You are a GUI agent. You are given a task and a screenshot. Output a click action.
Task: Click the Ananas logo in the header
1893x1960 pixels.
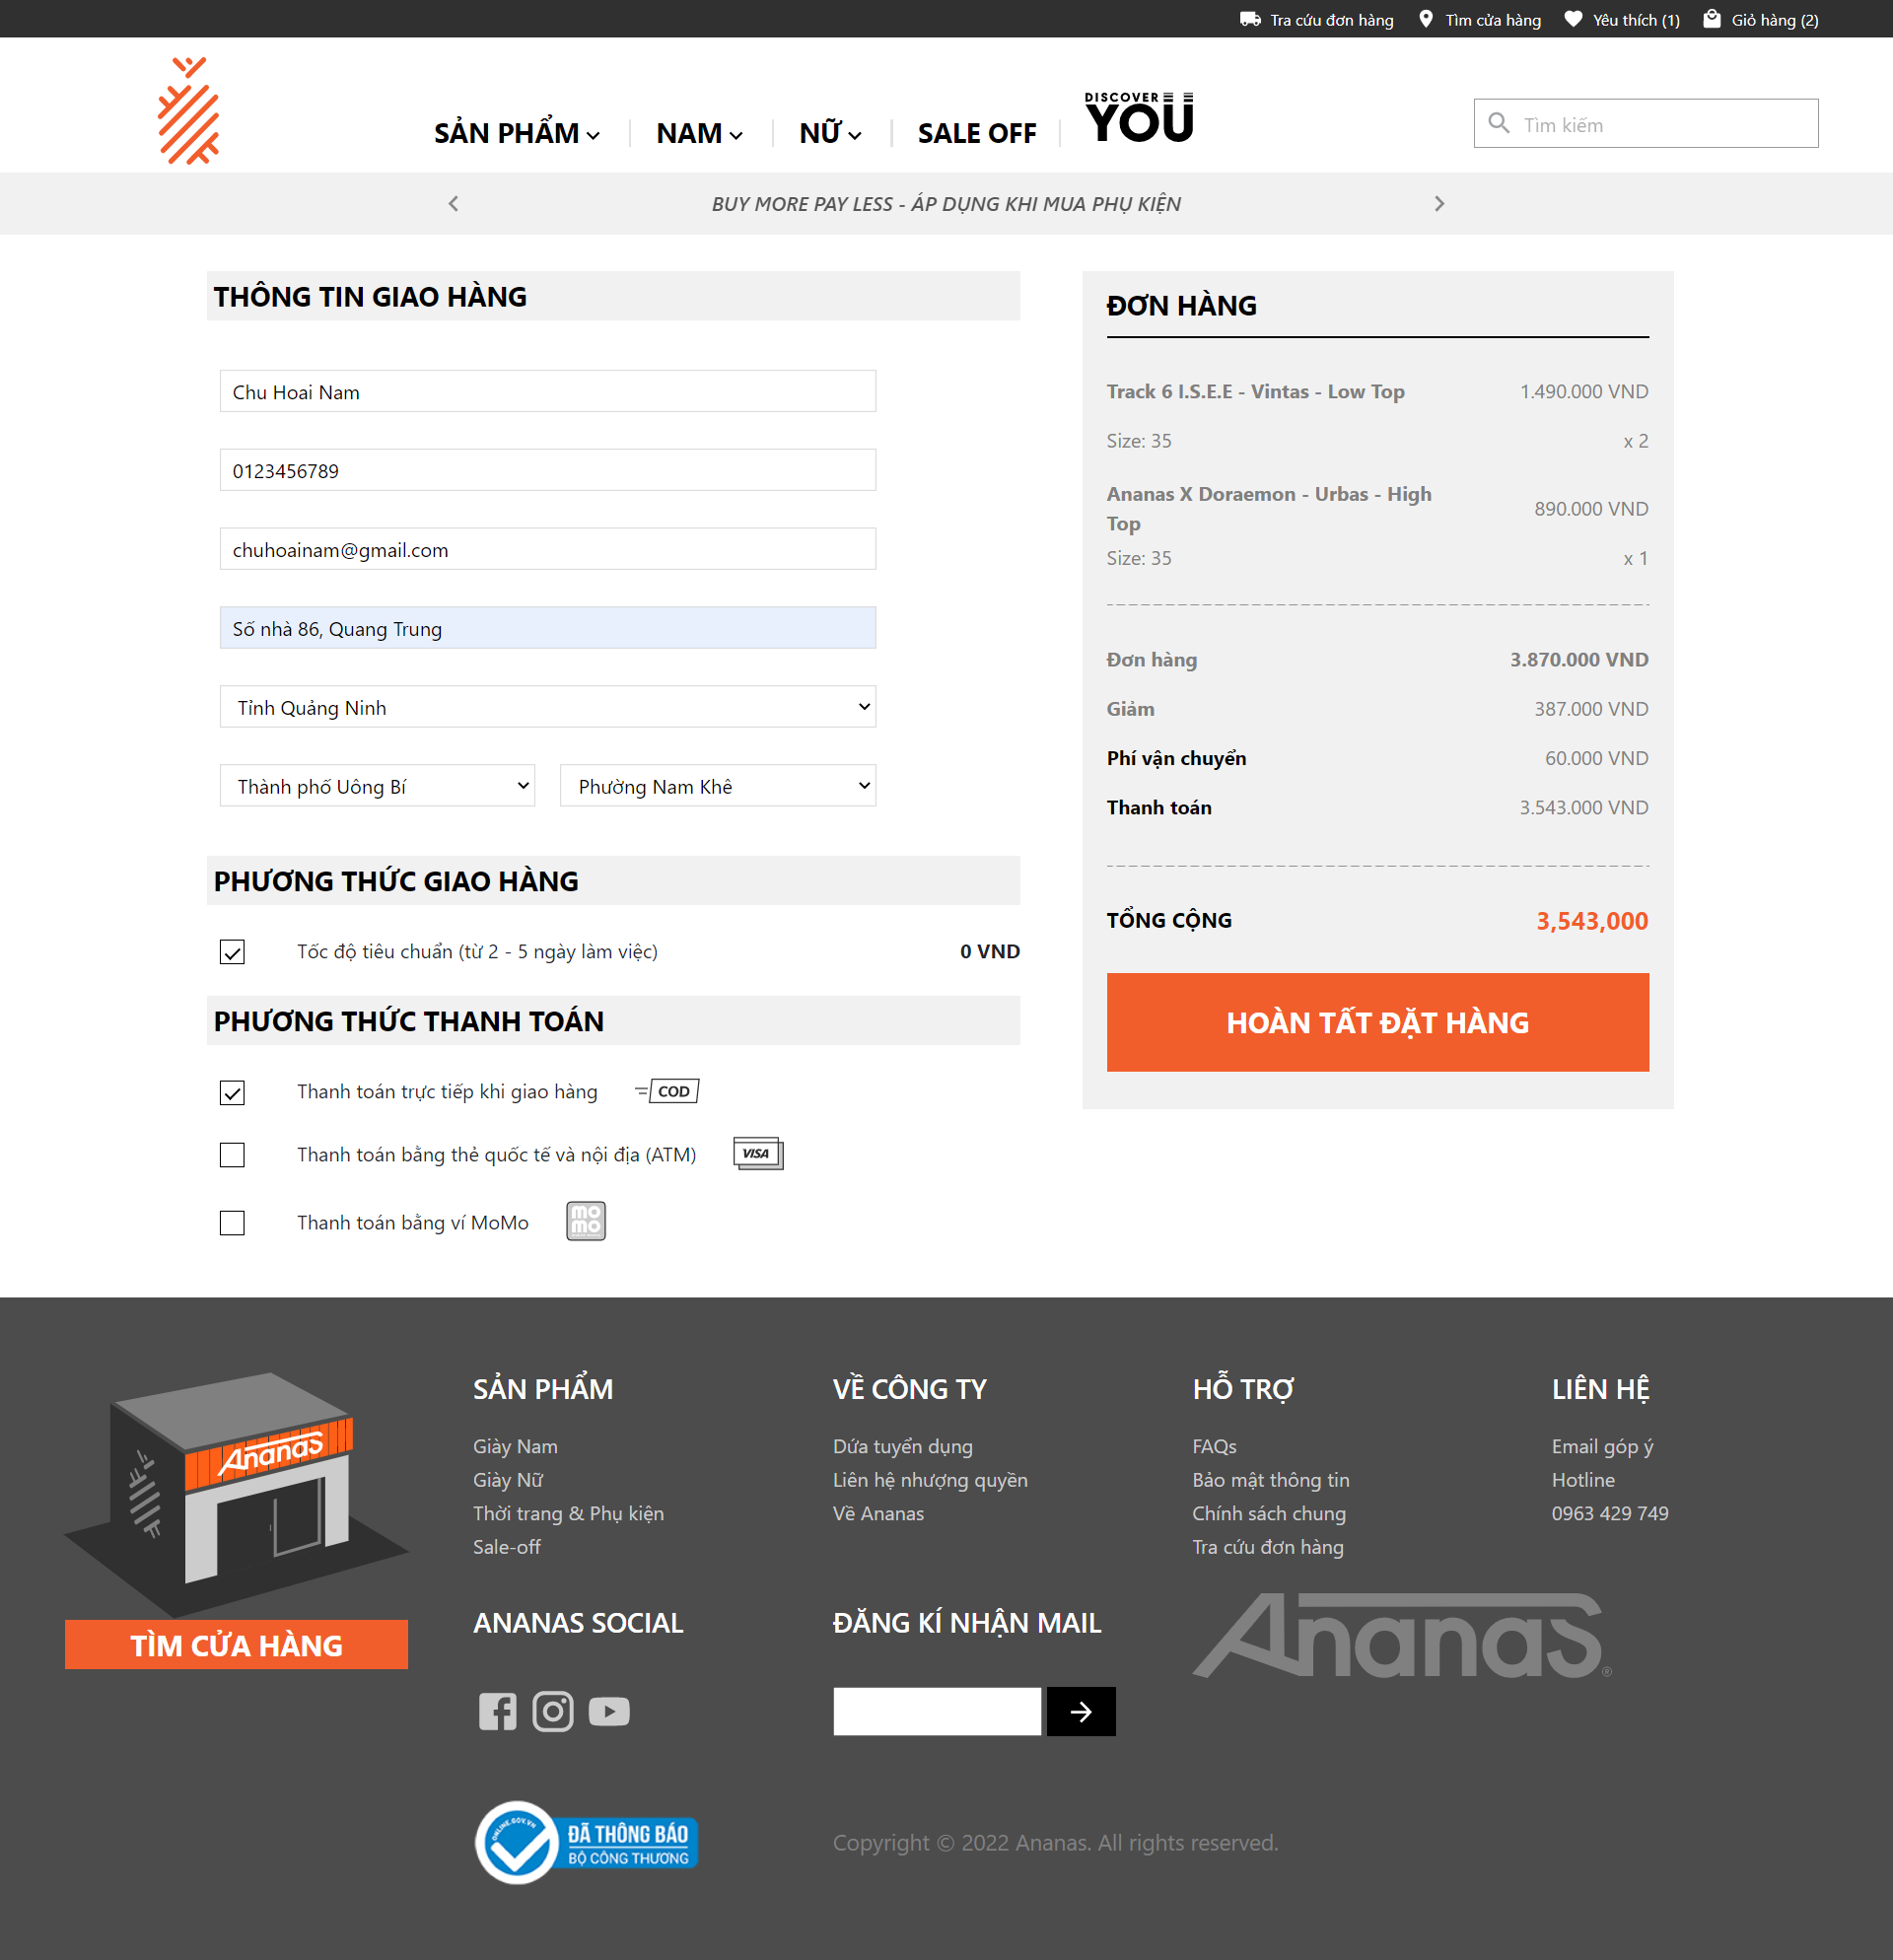(190, 110)
